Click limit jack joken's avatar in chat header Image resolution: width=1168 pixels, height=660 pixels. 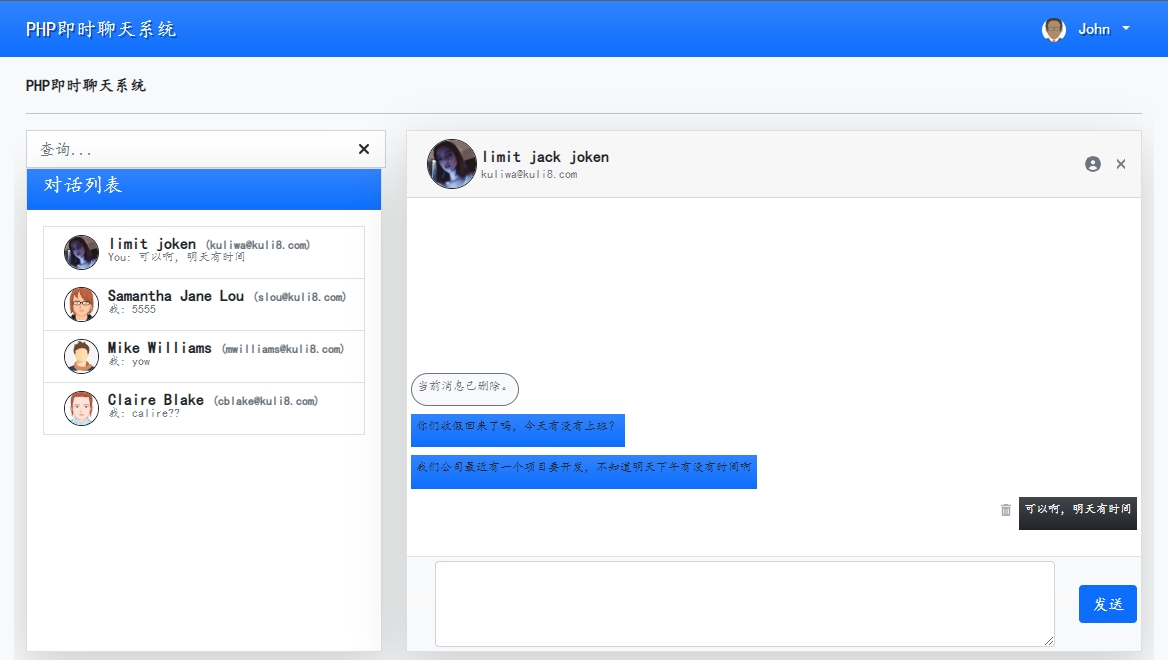(x=452, y=164)
